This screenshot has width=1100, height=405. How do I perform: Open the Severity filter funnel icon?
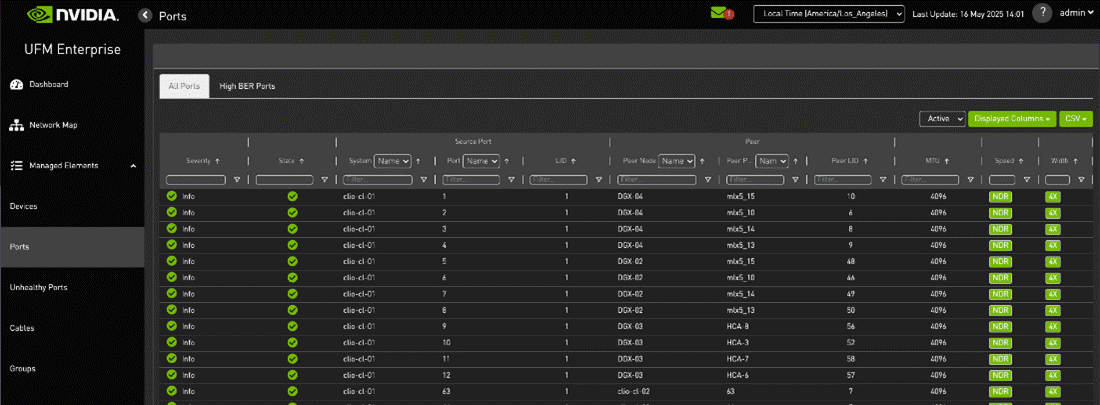click(x=237, y=180)
